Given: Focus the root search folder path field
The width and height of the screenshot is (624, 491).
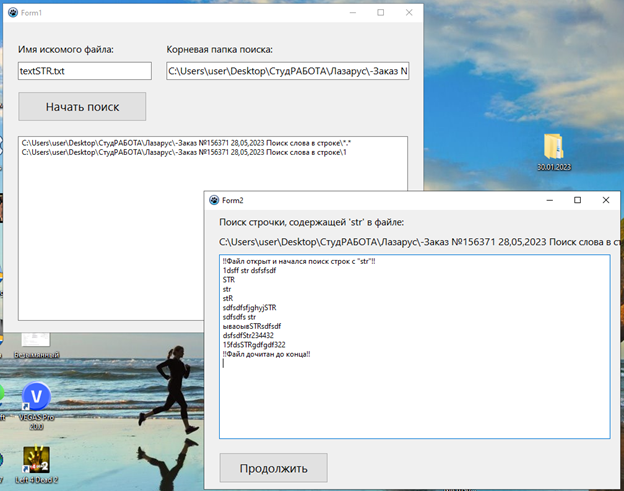Looking at the screenshot, I should click(x=288, y=71).
